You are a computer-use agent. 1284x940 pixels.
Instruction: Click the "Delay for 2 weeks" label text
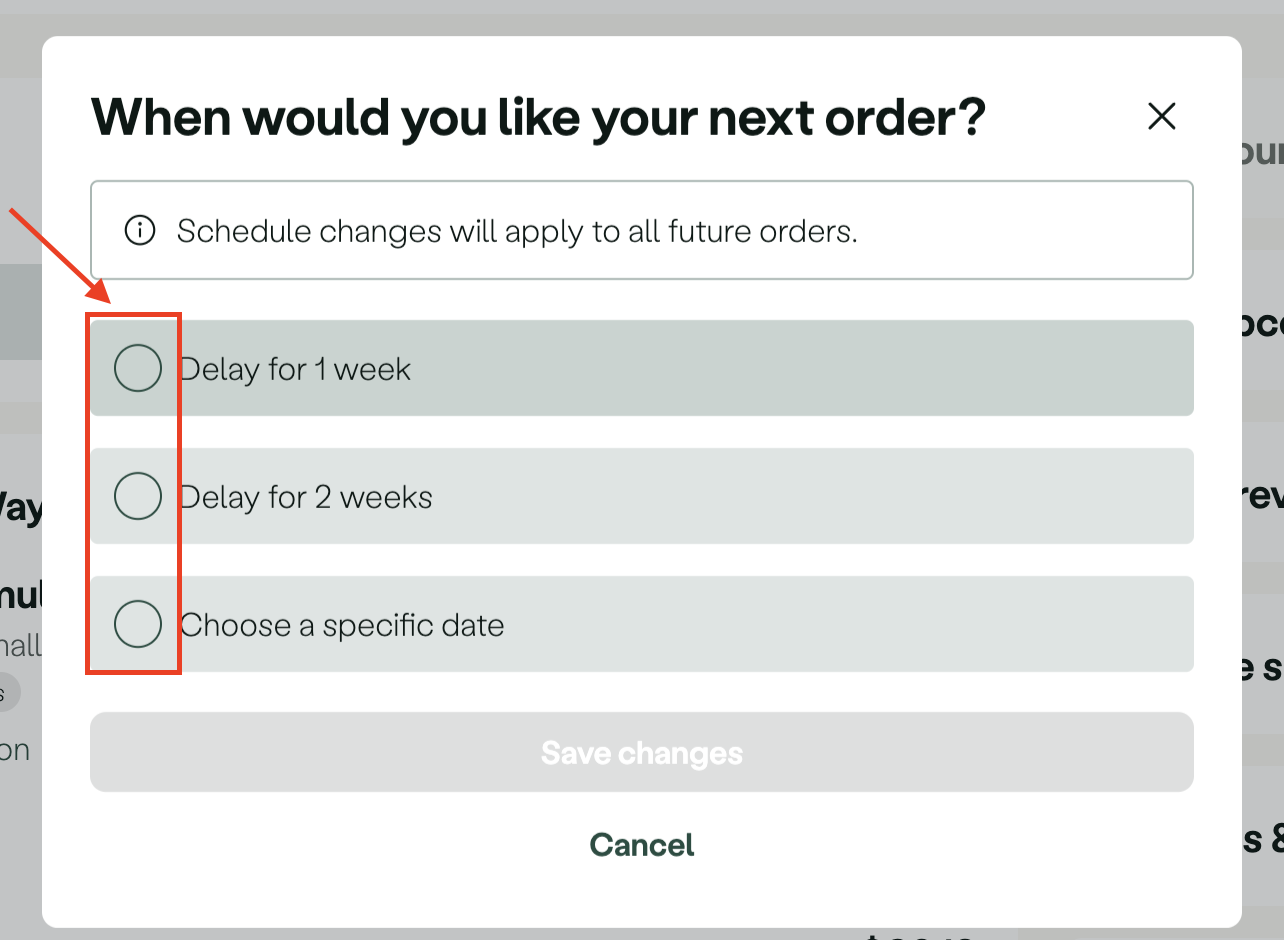click(306, 497)
